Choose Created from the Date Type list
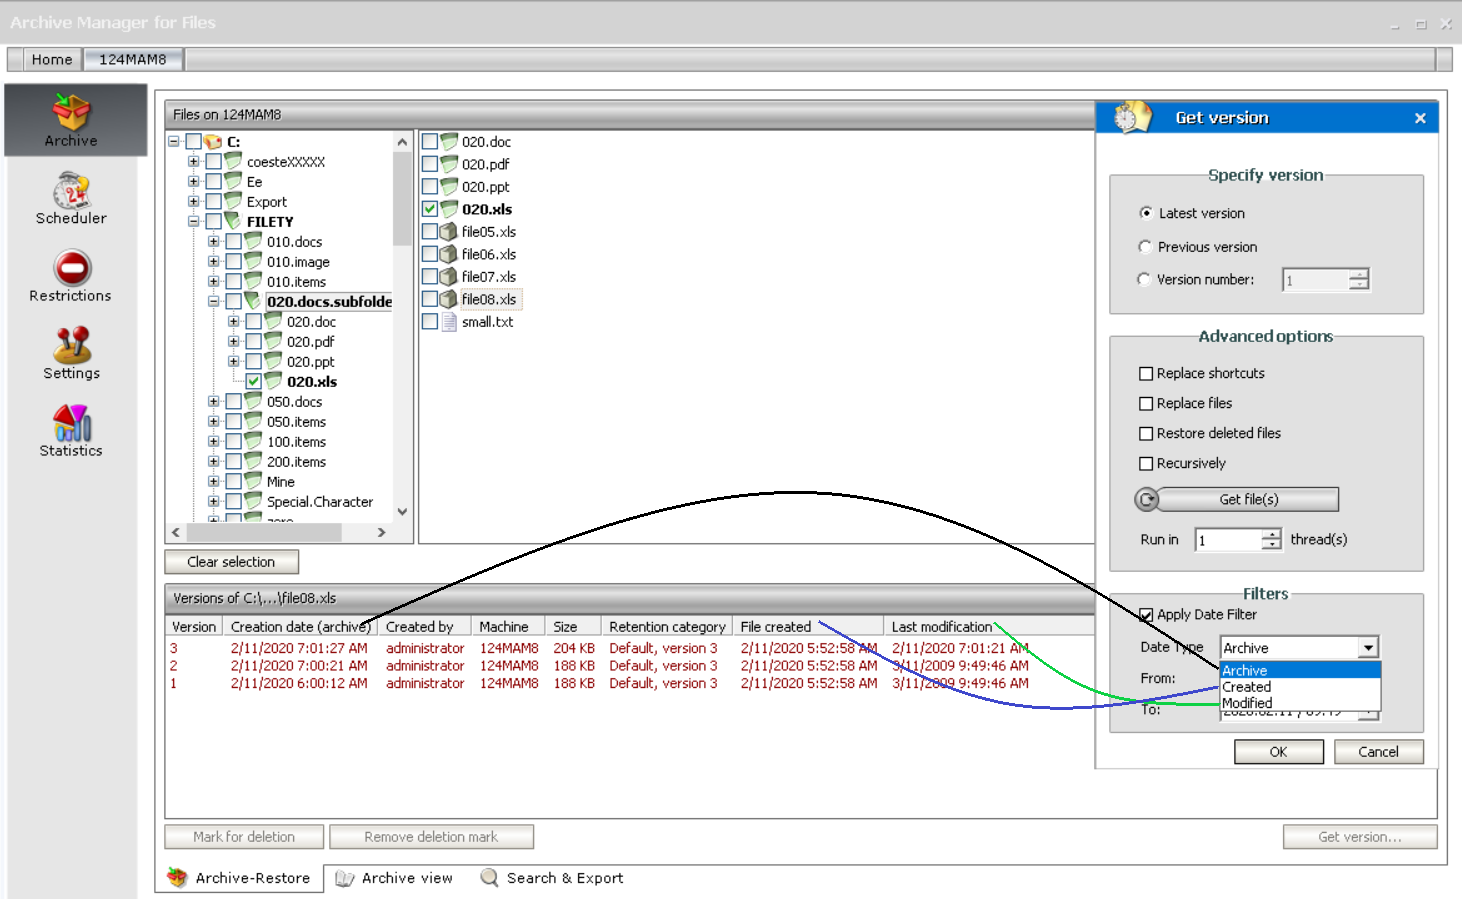The width and height of the screenshot is (1463, 899). click(1247, 687)
